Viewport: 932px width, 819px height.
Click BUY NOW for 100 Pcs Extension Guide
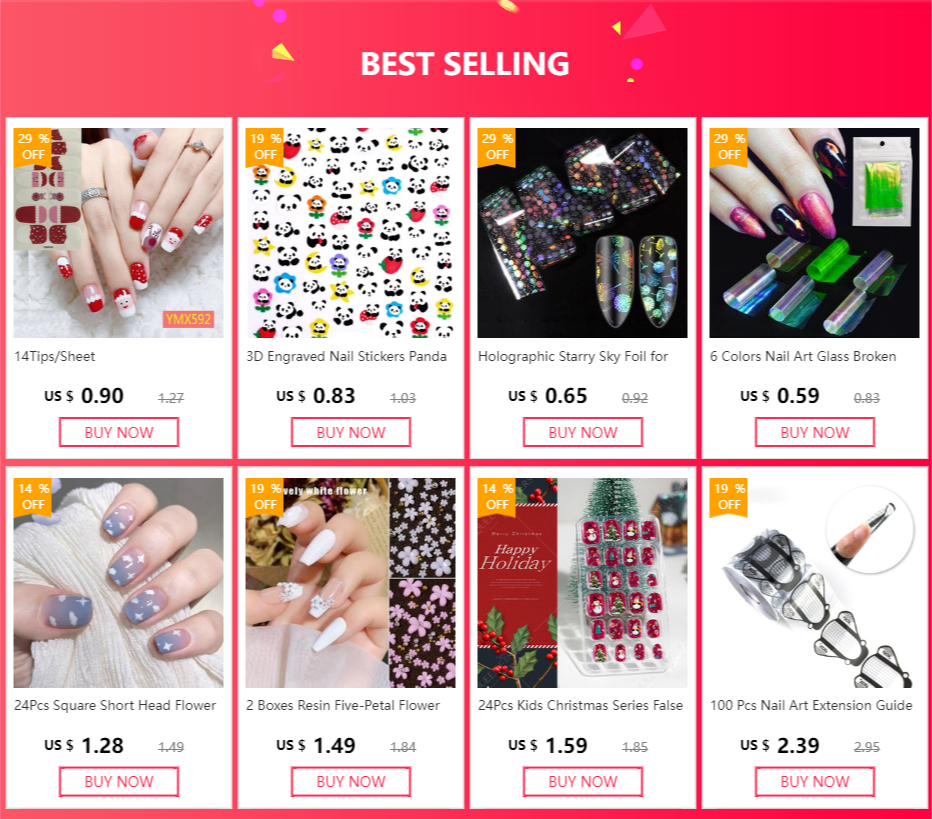[x=814, y=782]
